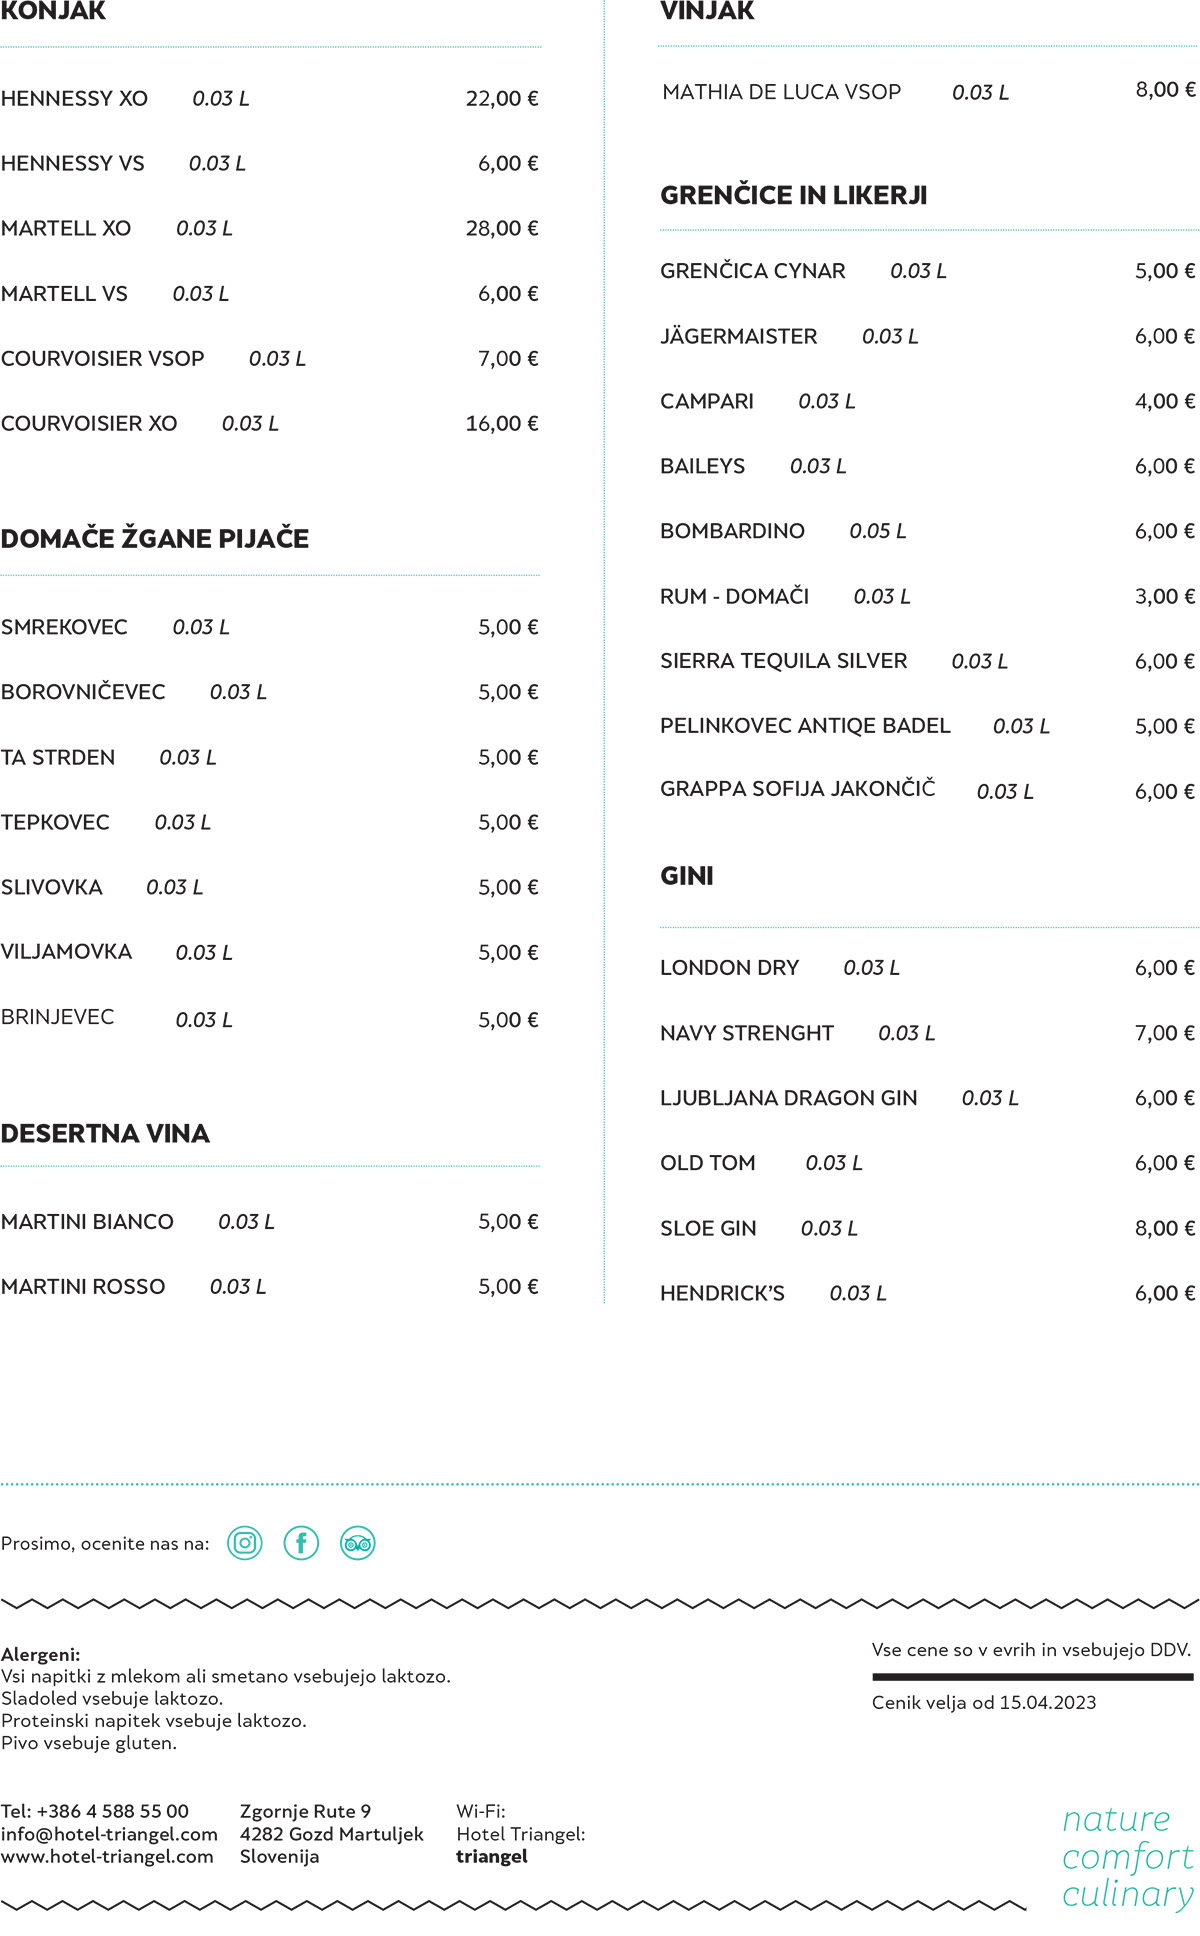Click the Alergeni heading
1200x1936 pixels.
point(41,1655)
